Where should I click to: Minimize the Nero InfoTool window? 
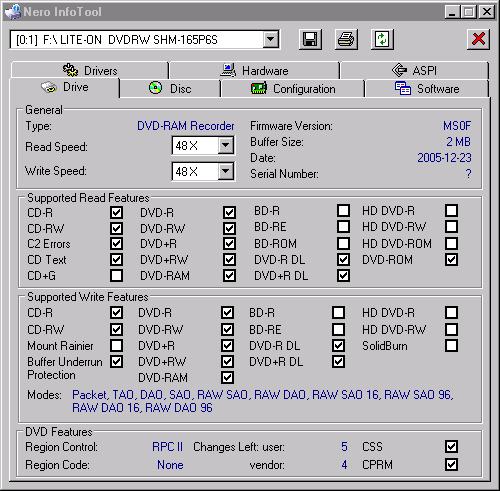pos(452,12)
